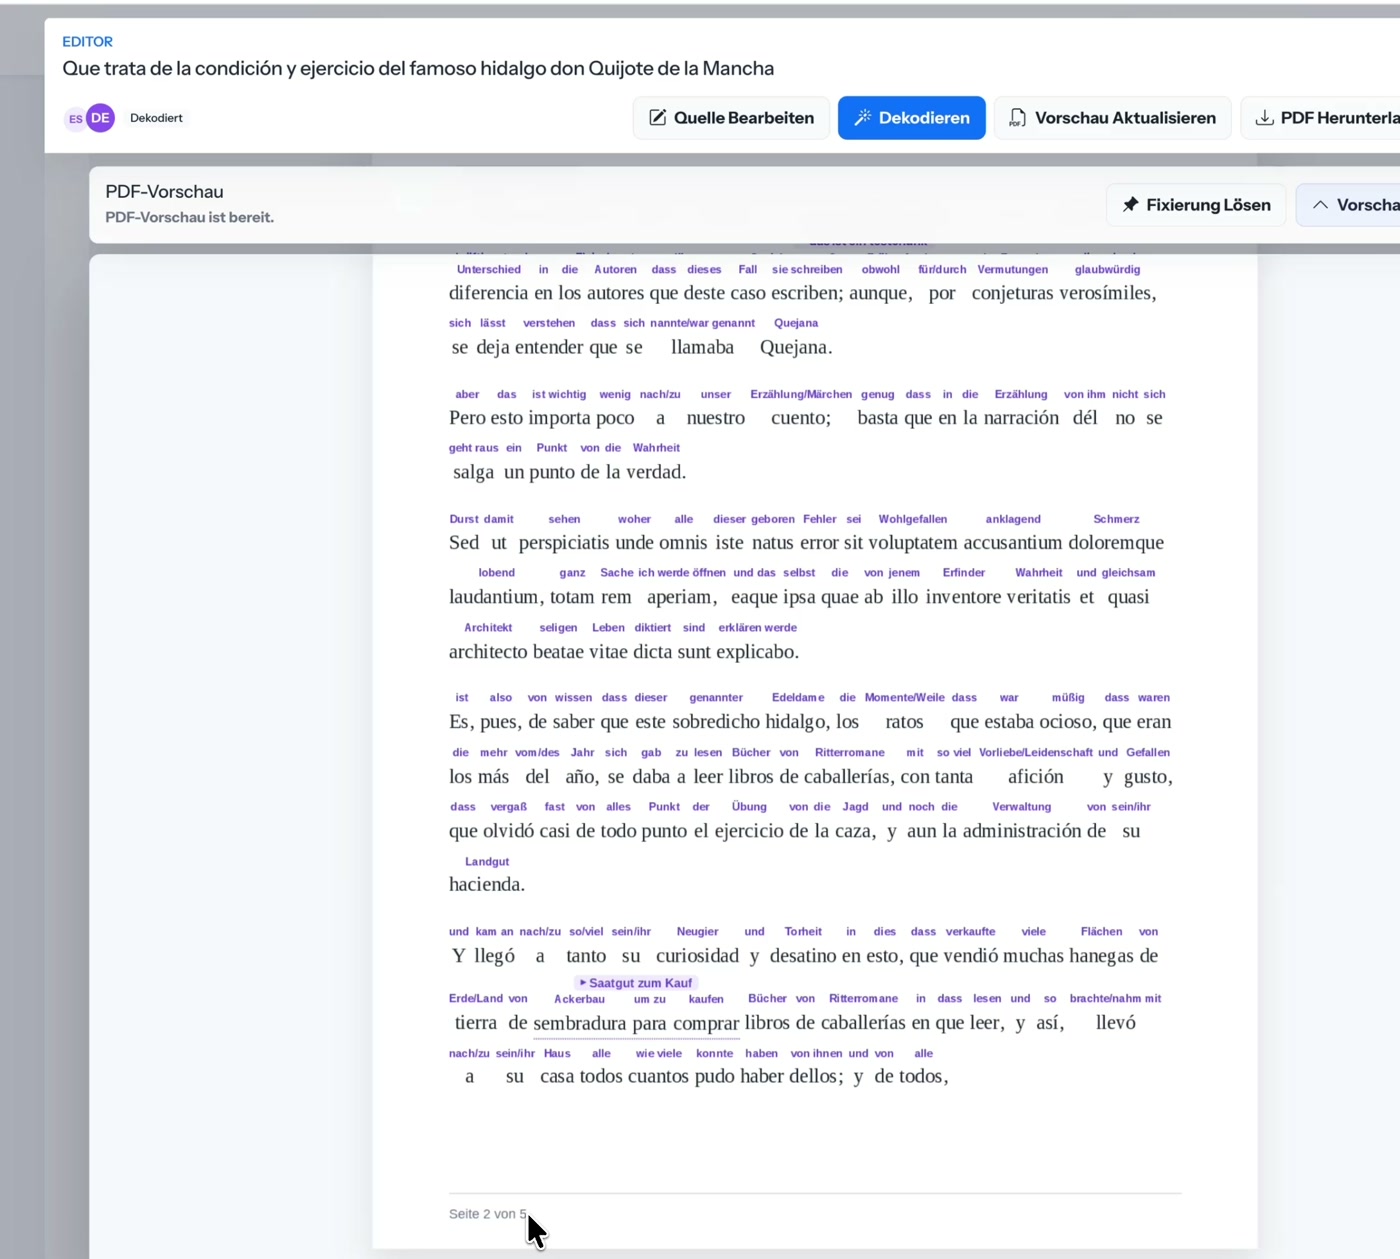
Task: Click the 'Seite 2 von 5' page footer
Action: pos(488,1214)
